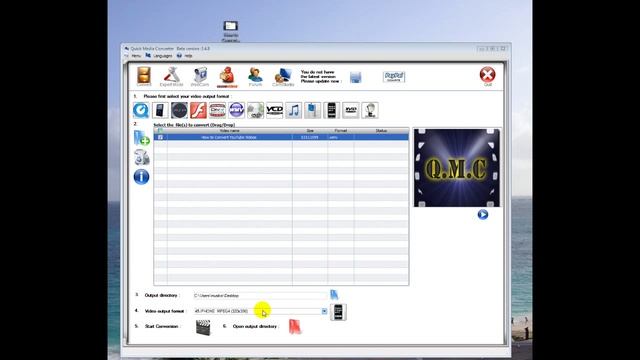Open the Forum icon
Image resolution: width=640 pixels, height=360 pixels.
tap(256, 76)
